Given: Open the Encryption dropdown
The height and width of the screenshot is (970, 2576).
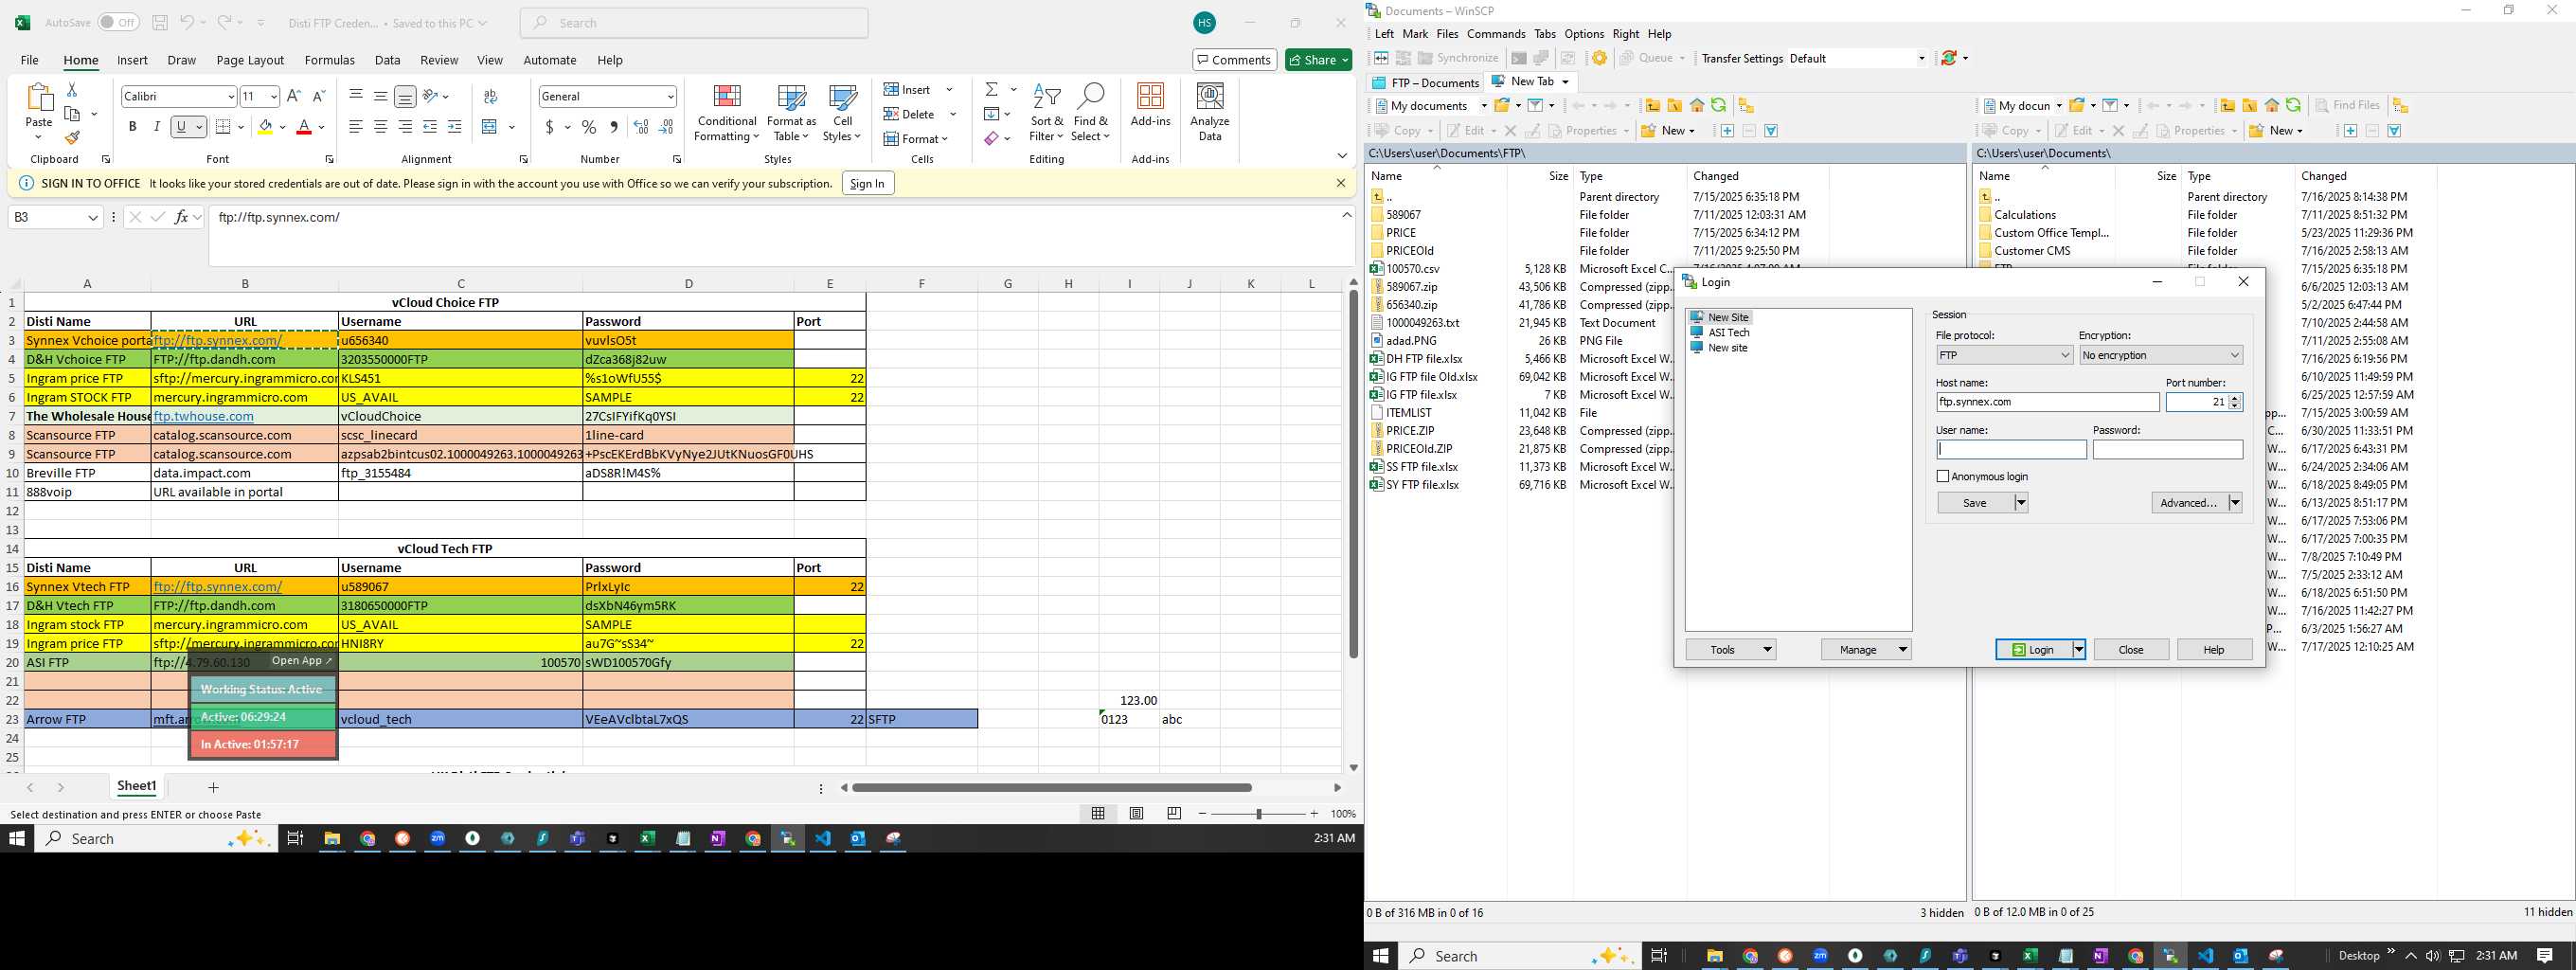Looking at the screenshot, I should pos(2161,355).
